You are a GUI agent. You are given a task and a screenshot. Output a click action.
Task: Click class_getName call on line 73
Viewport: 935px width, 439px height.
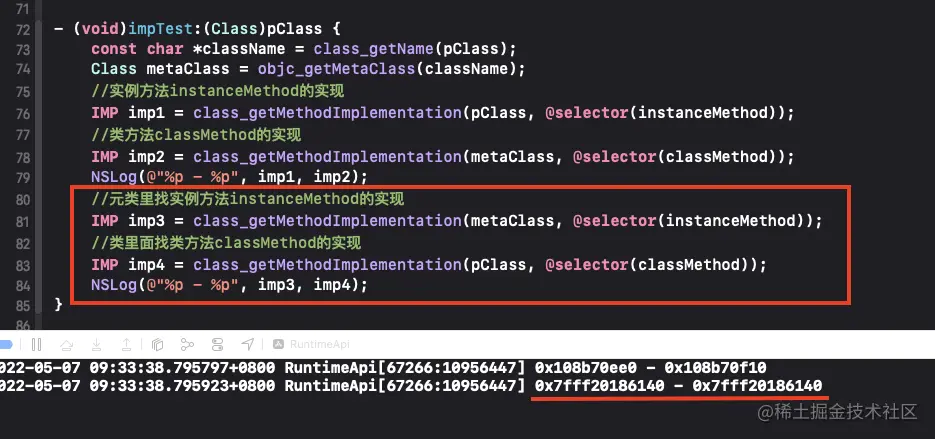pyautogui.click(x=373, y=48)
